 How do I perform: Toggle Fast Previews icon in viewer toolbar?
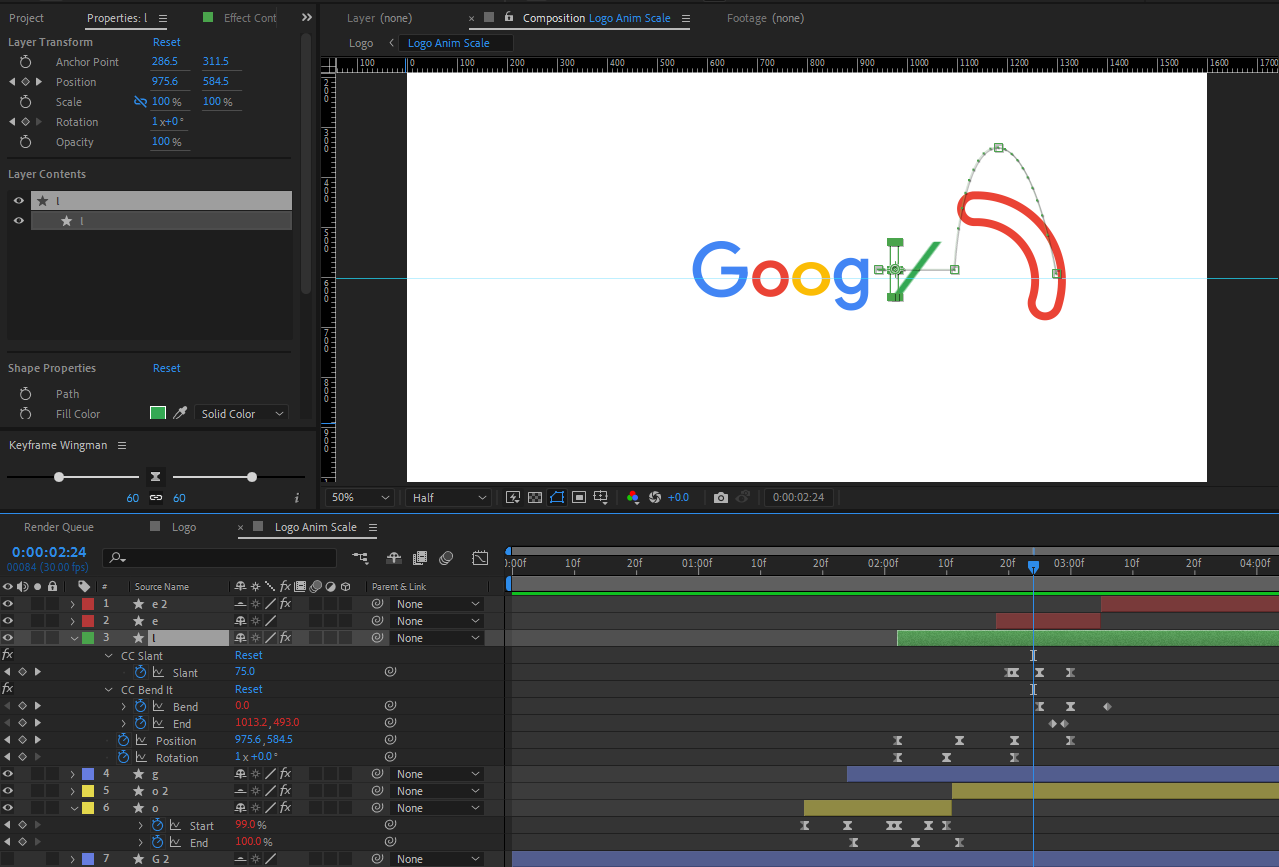pos(513,497)
